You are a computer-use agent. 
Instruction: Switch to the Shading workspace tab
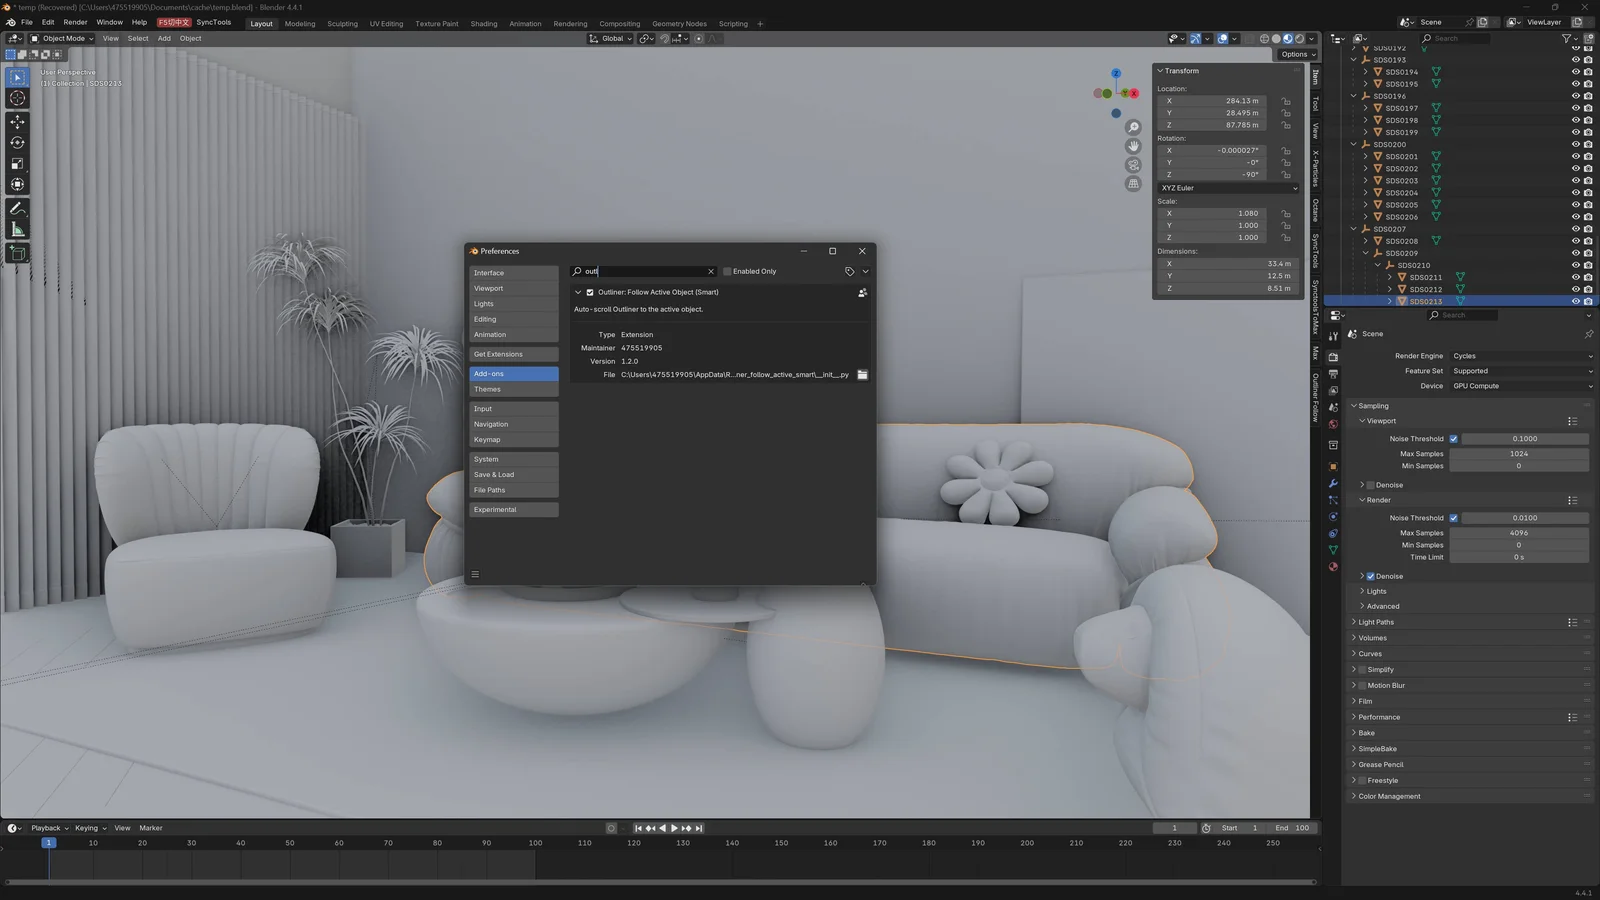(x=483, y=23)
